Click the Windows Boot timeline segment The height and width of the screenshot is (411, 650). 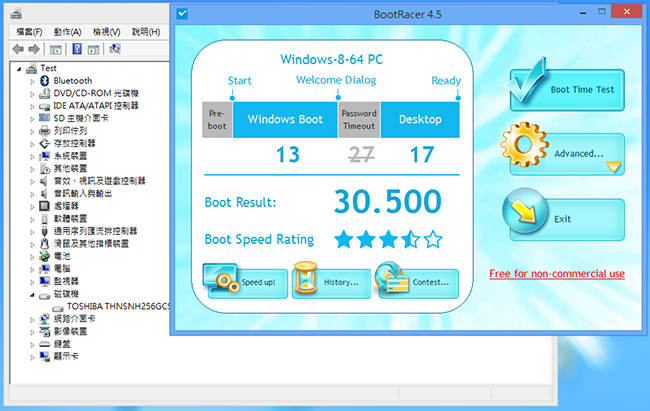[285, 119]
